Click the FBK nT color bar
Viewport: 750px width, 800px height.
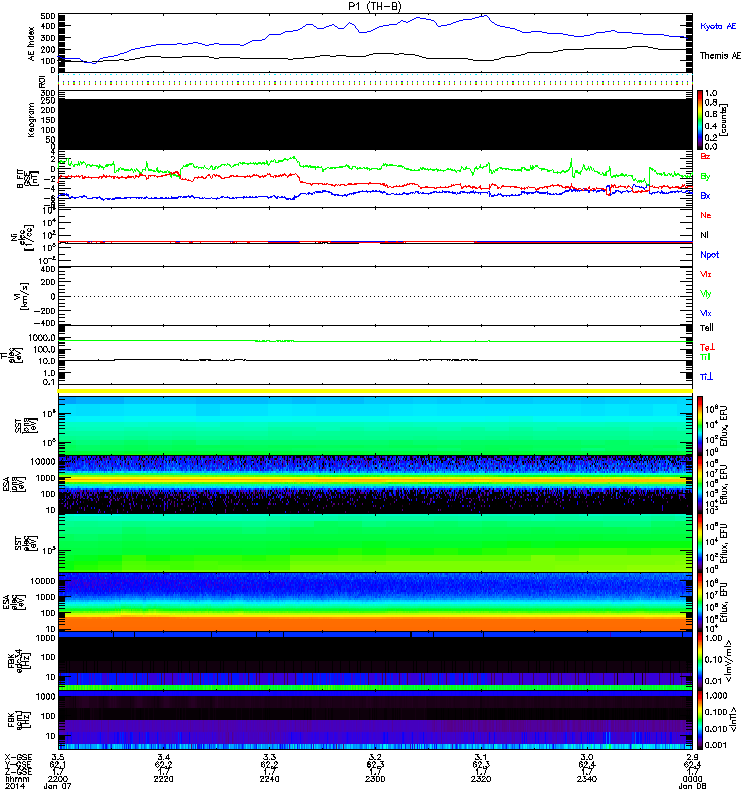coord(699,720)
